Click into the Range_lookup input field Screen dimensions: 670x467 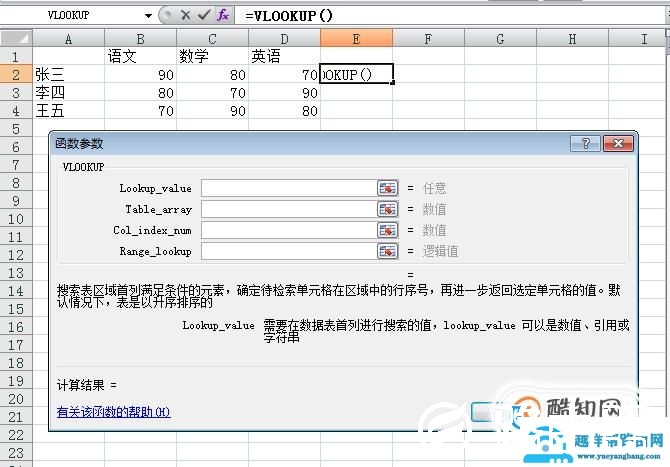coord(289,251)
